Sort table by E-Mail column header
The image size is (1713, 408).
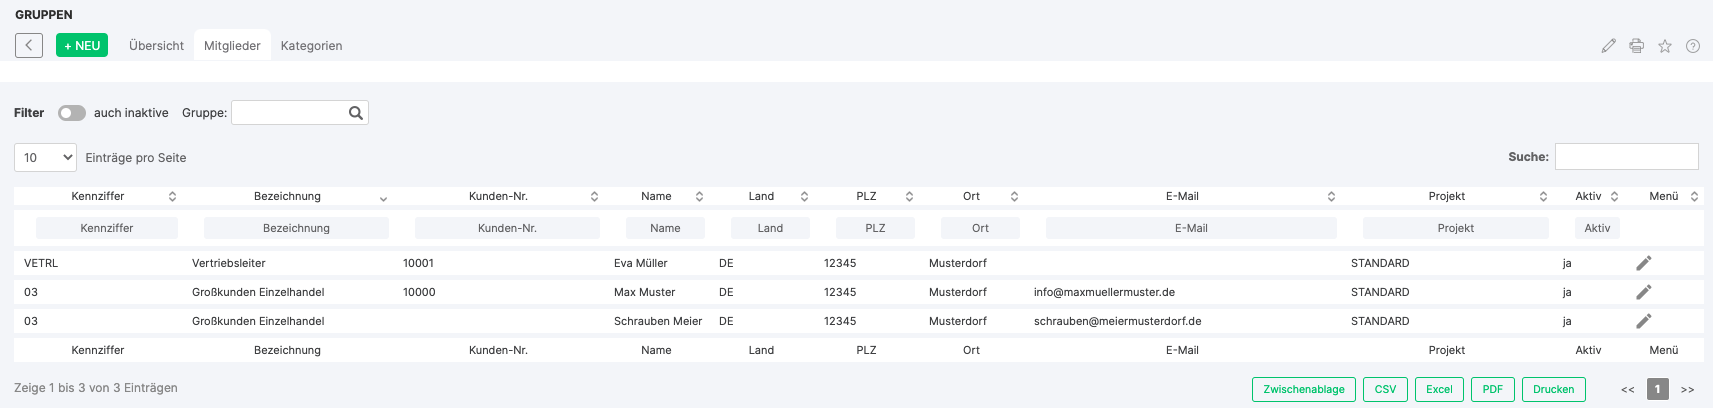click(1181, 196)
